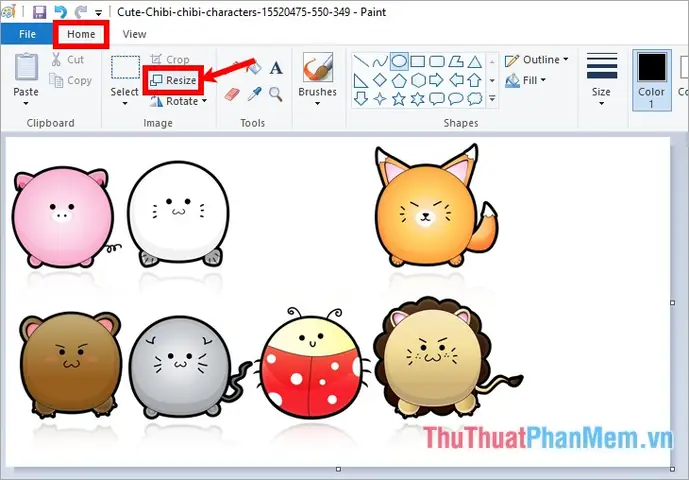Viewport: 689px width, 480px height.
Task: Click the Save icon in the title bar
Action: [x=40, y=11]
